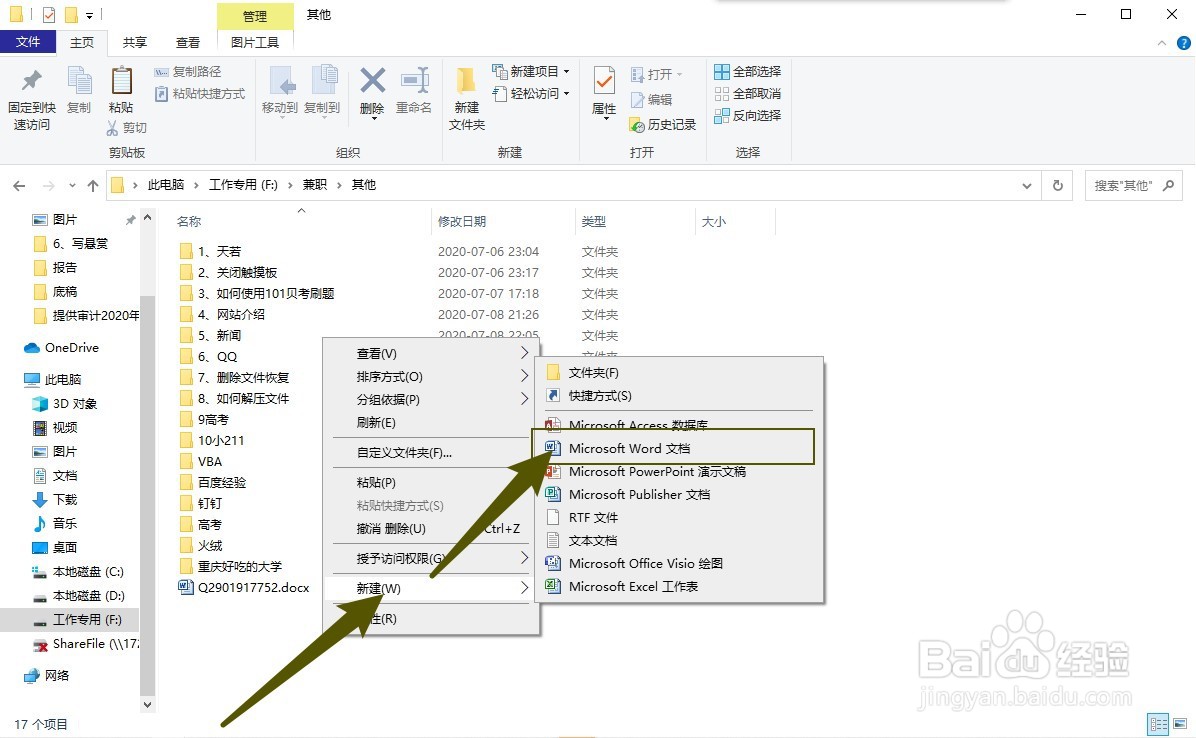Click Copy path (复制路径)
This screenshot has width=1196, height=738.
[188, 72]
